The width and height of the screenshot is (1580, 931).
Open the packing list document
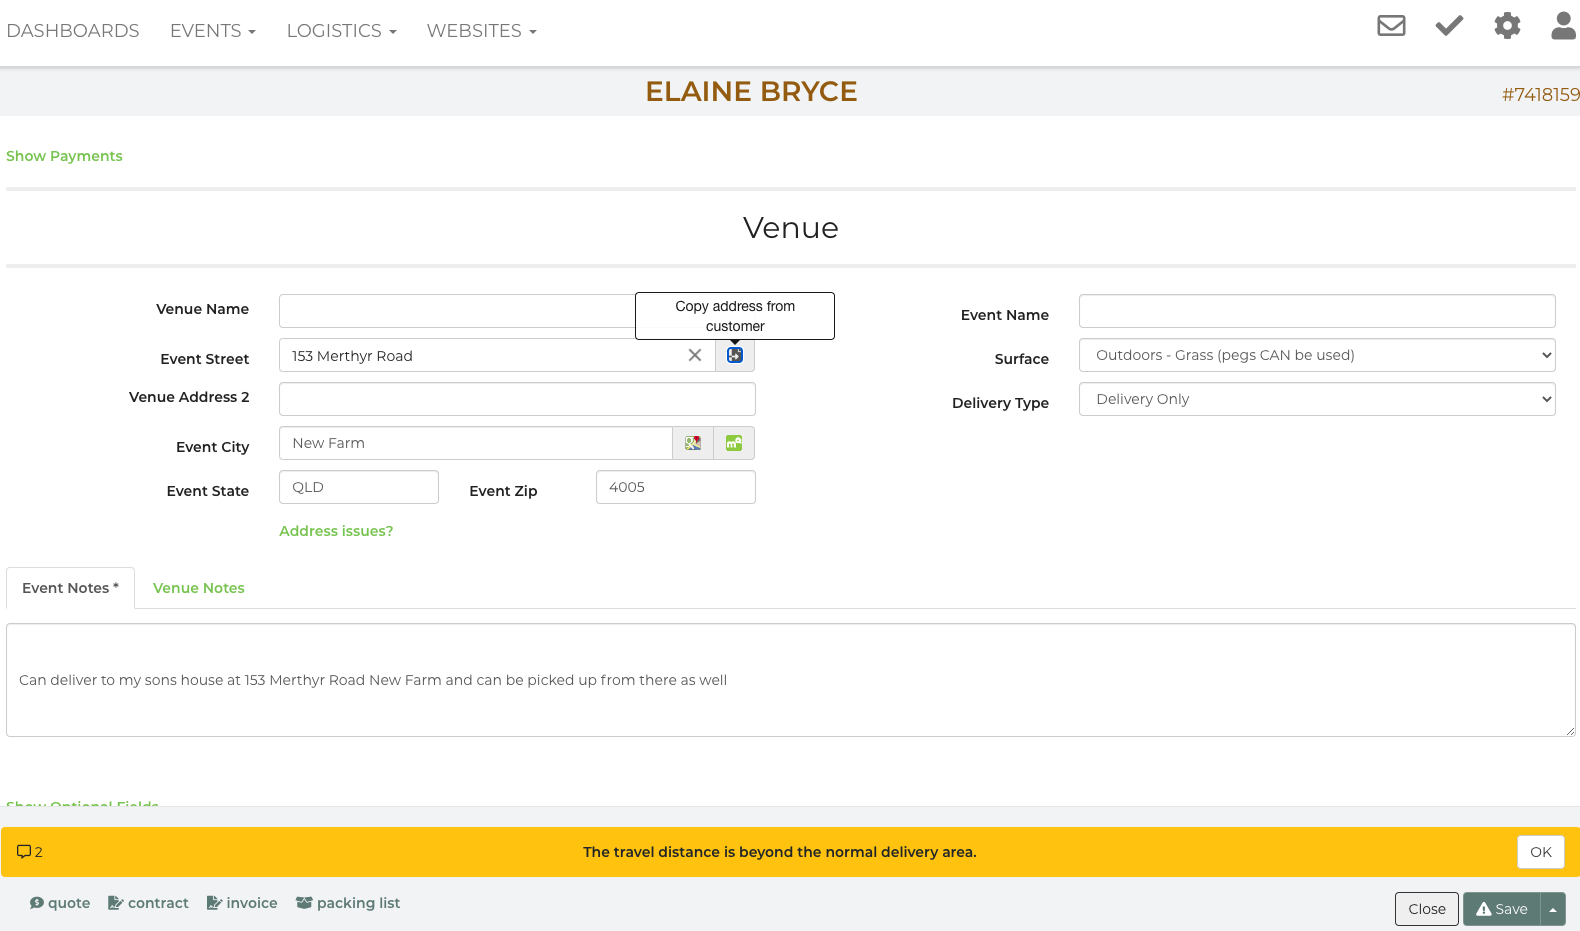[x=348, y=903]
